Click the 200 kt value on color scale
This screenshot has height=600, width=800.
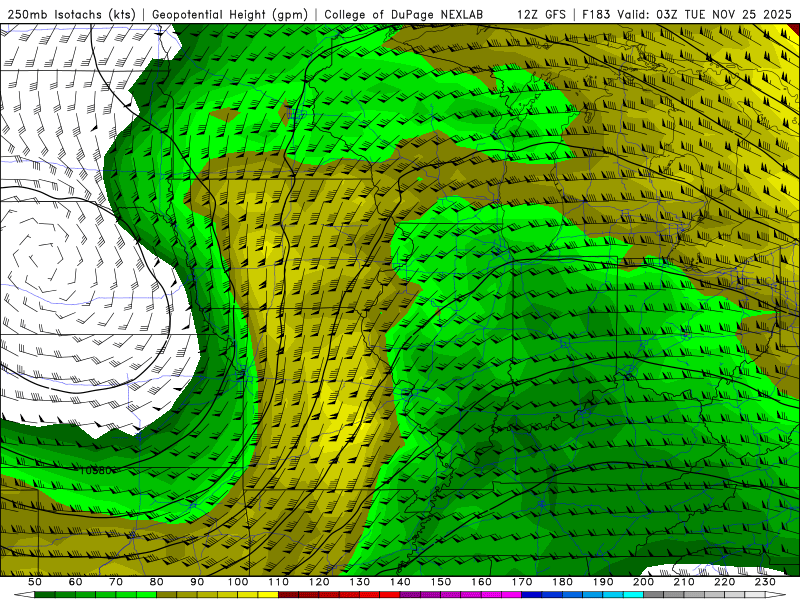point(643,582)
